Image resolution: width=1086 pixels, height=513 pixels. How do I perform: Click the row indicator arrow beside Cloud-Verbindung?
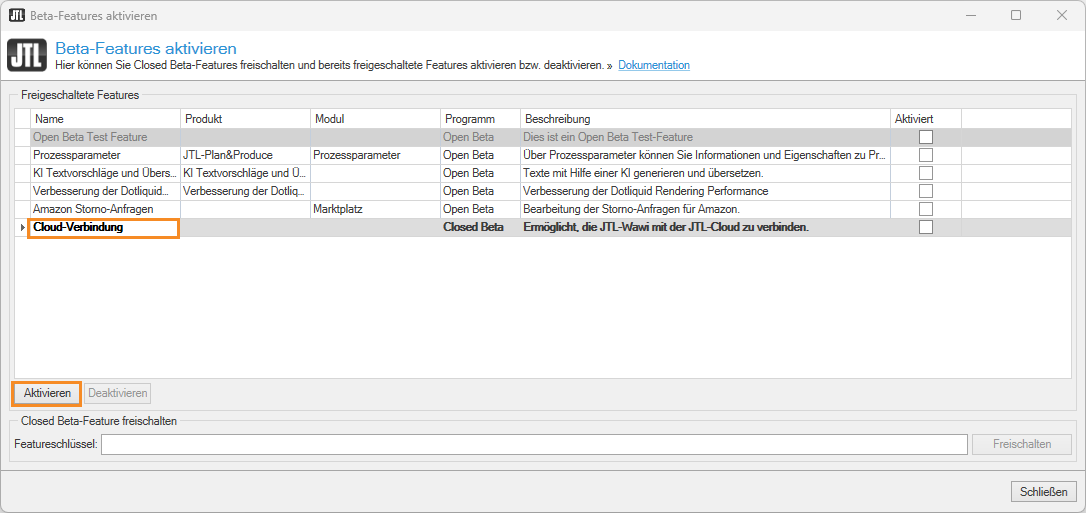pos(22,228)
